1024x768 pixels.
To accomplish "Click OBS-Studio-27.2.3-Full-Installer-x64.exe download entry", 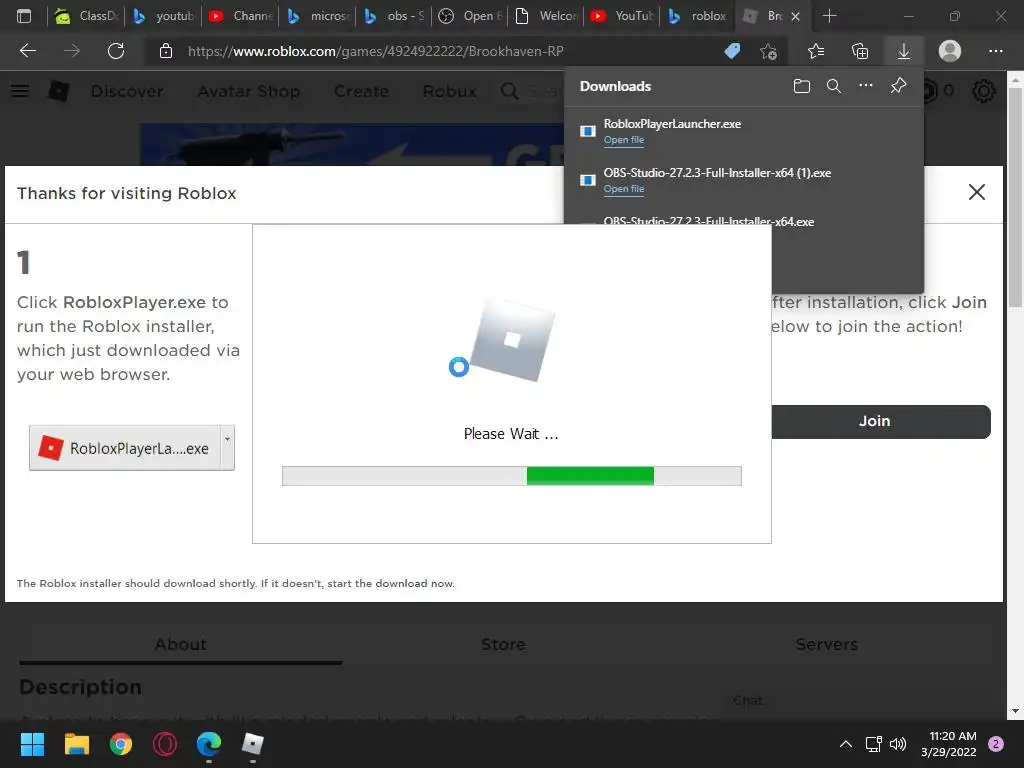I will coord(709,221).
